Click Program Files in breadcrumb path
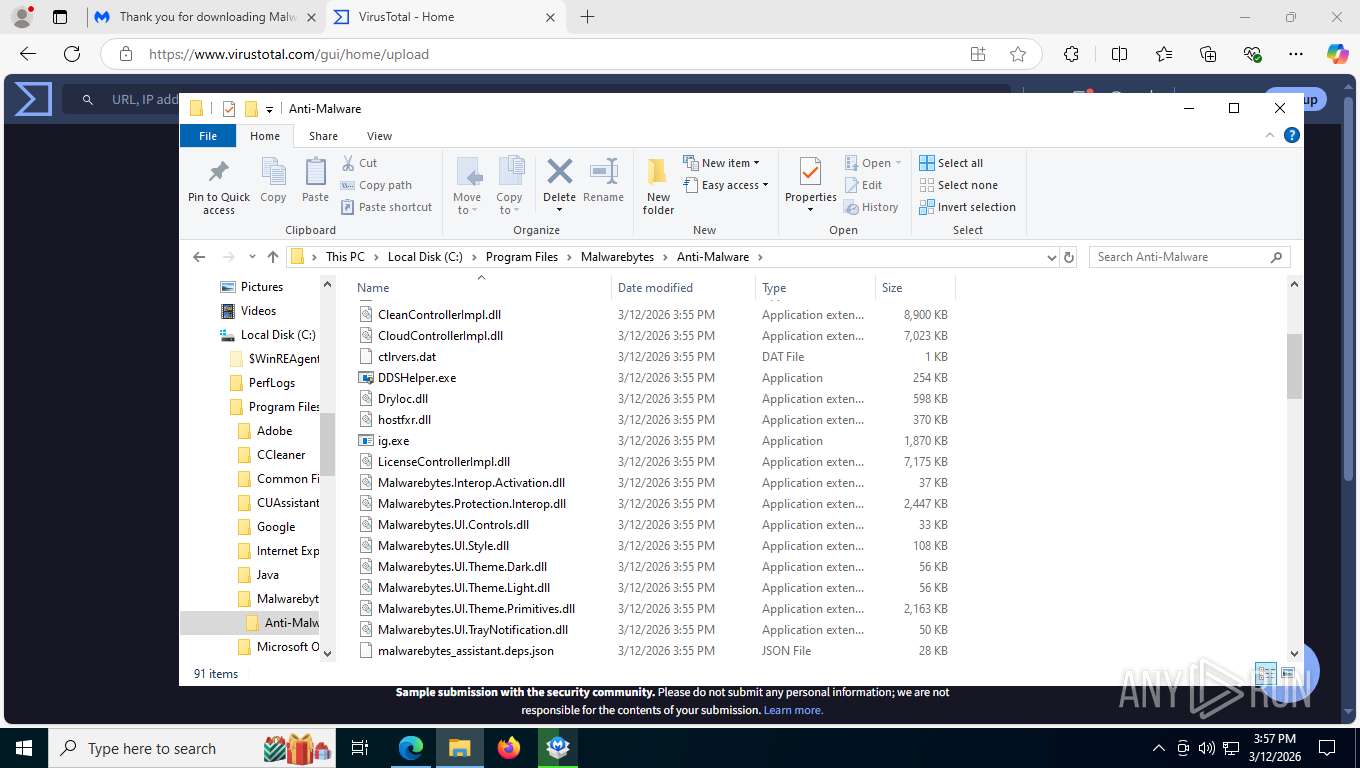1360x768 pixels. click(522, 257)
